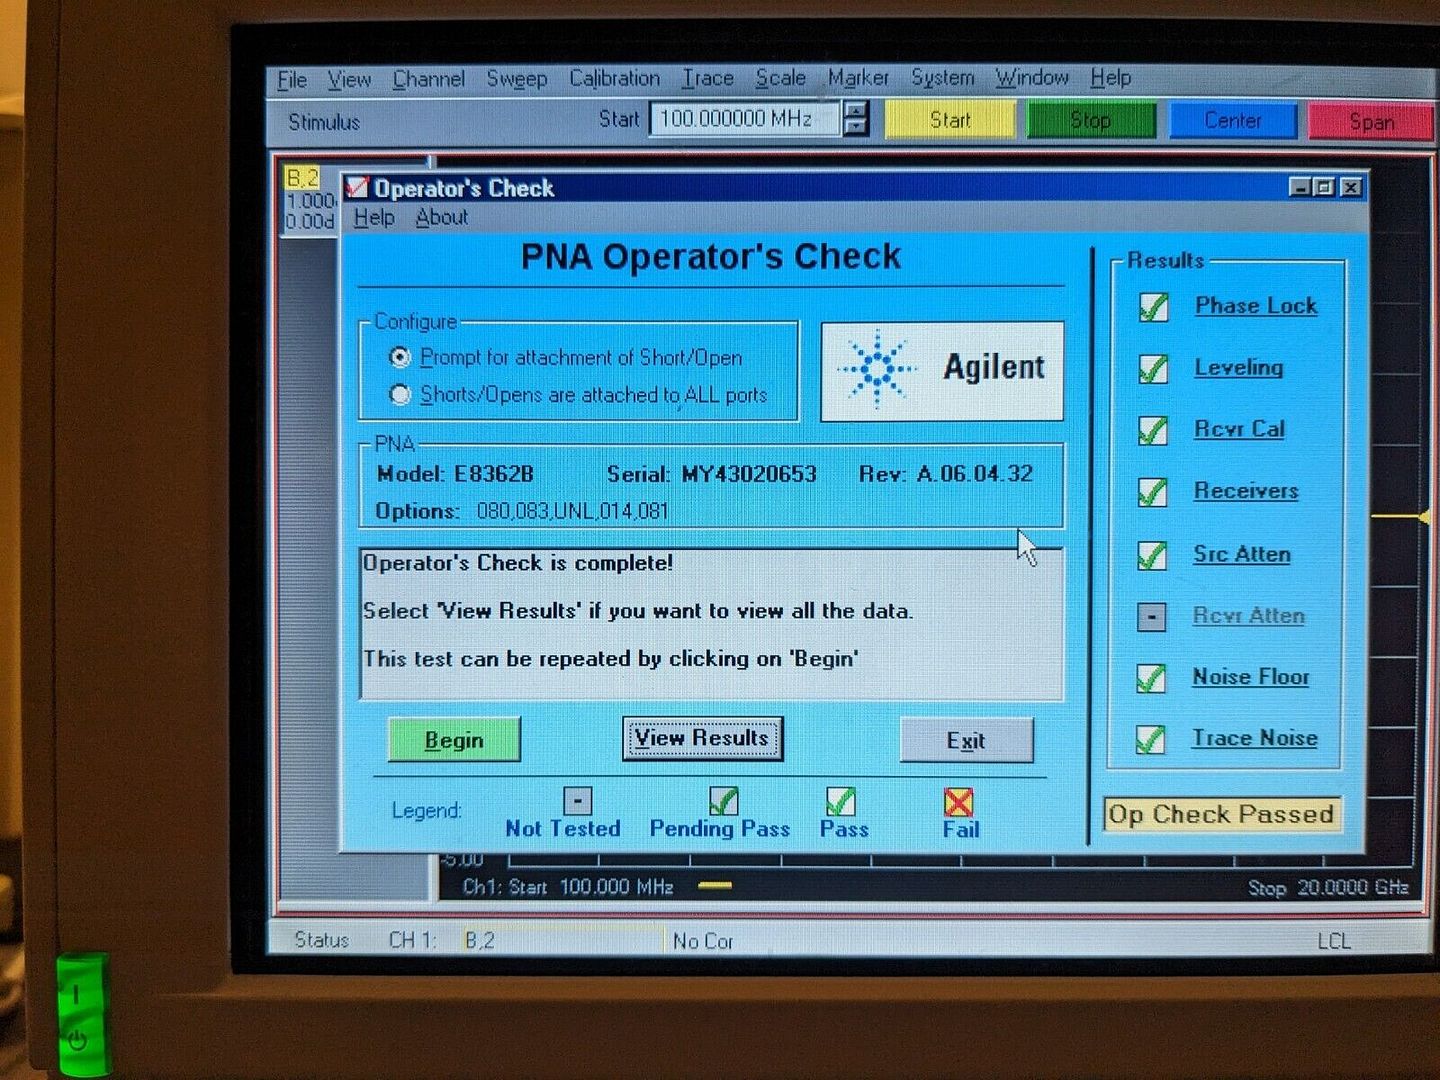The width and height of the screenshot is (1440, 1080).
Task: Click the Noise Floor checkmark icon
Action: (x=1151, y=679)
